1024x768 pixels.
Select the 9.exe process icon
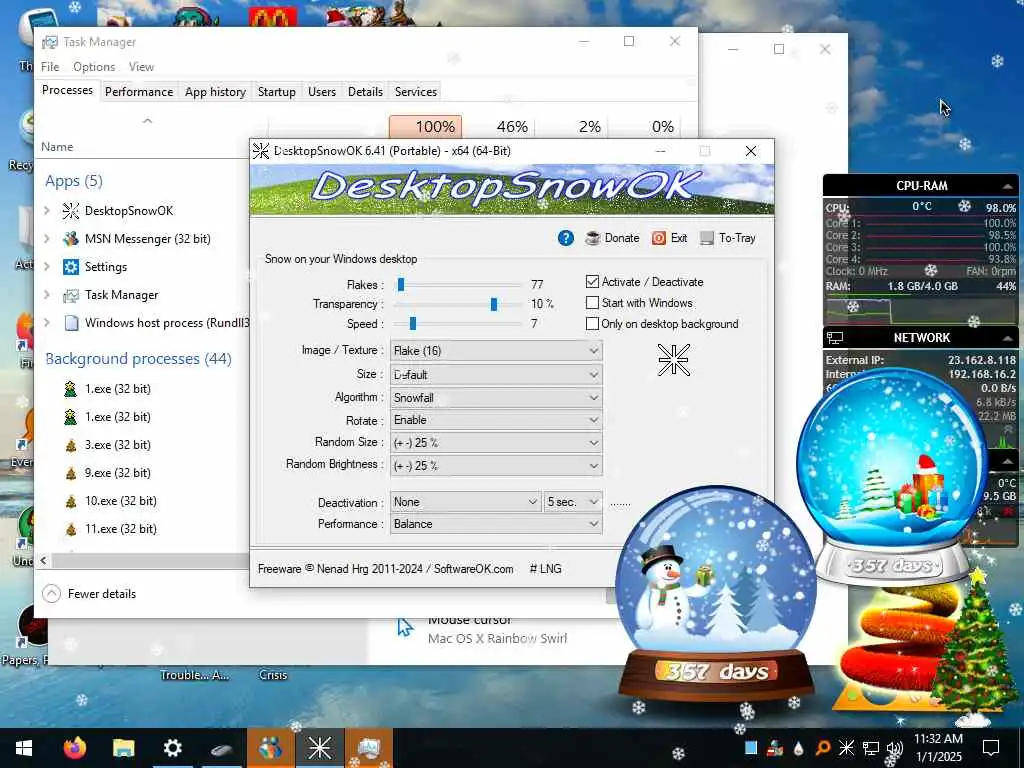point(71,473)
